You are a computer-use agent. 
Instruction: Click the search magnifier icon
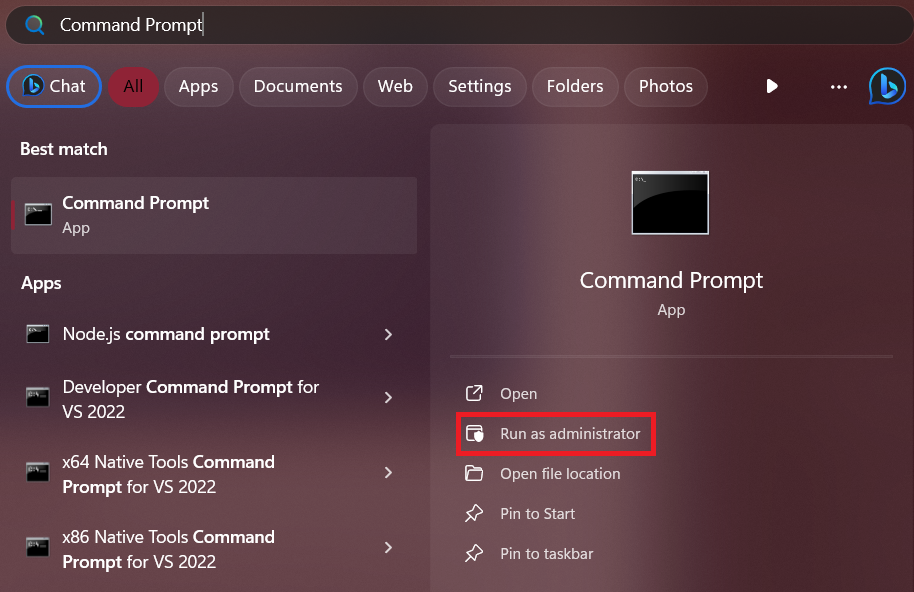point(35,25)
